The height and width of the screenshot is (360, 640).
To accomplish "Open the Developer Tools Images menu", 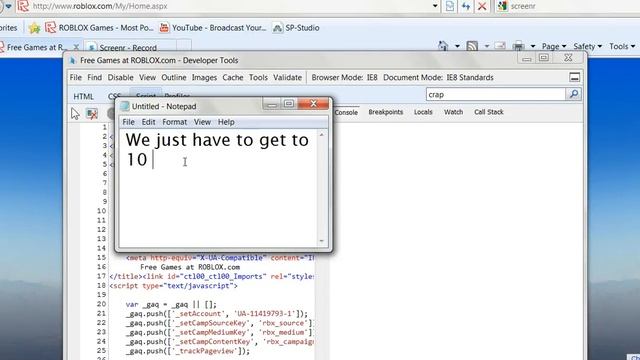I will click(x=204, y=77).
